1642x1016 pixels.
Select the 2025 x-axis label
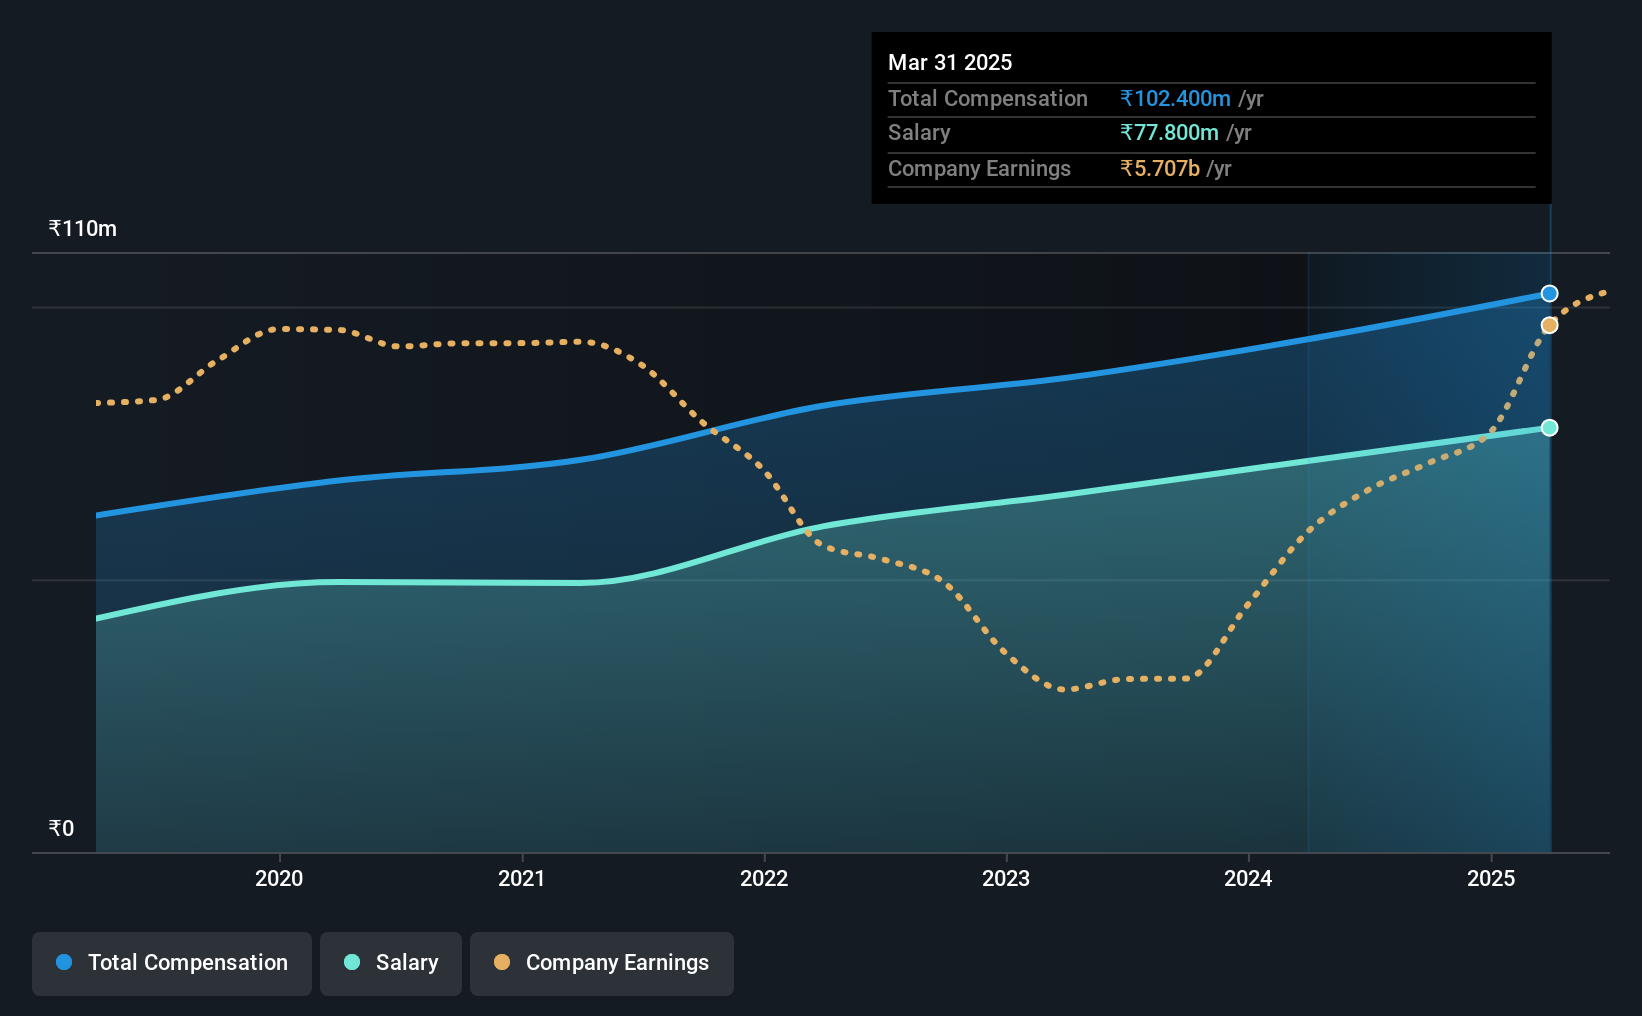point(1491,878)
